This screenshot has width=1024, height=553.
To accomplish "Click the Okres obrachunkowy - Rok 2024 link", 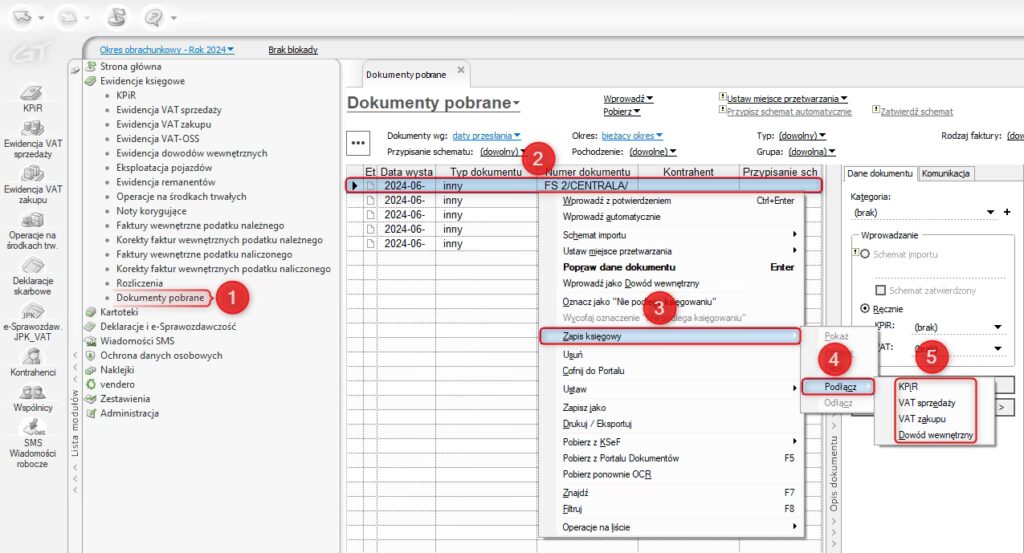I will pos(167,49).
